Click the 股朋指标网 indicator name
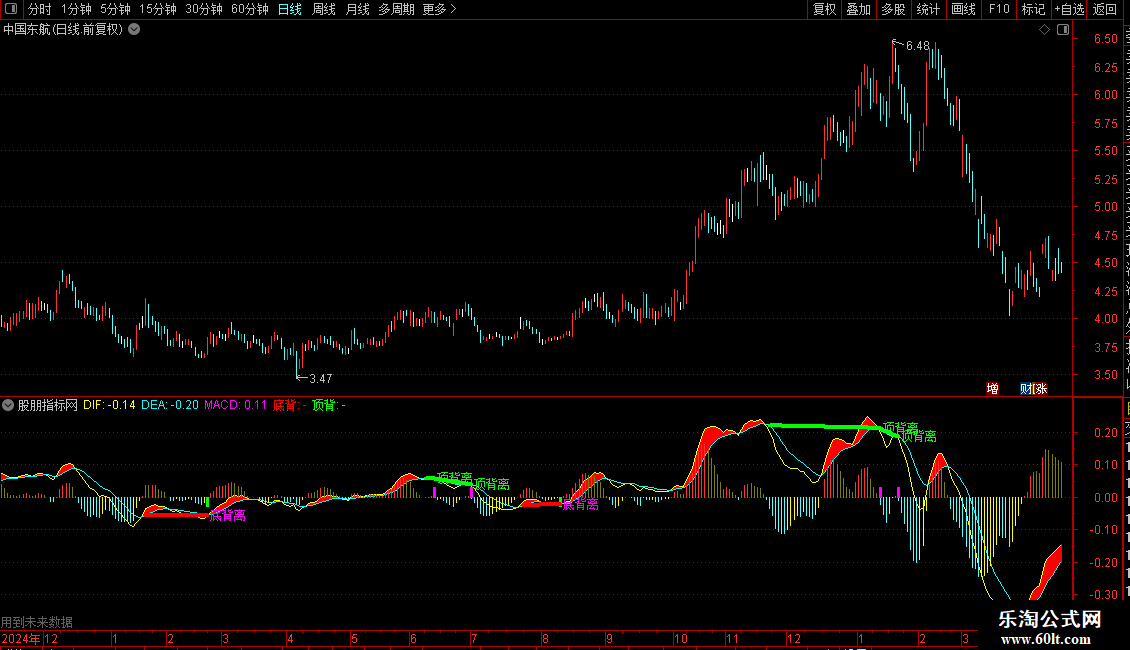1130x650 pixels. point(48,405)
